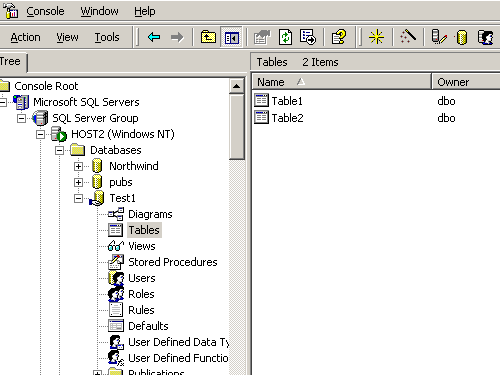The image size is (500, 375).
Task: Click the Refresh toolbar icon
Action: click(285, 37)
